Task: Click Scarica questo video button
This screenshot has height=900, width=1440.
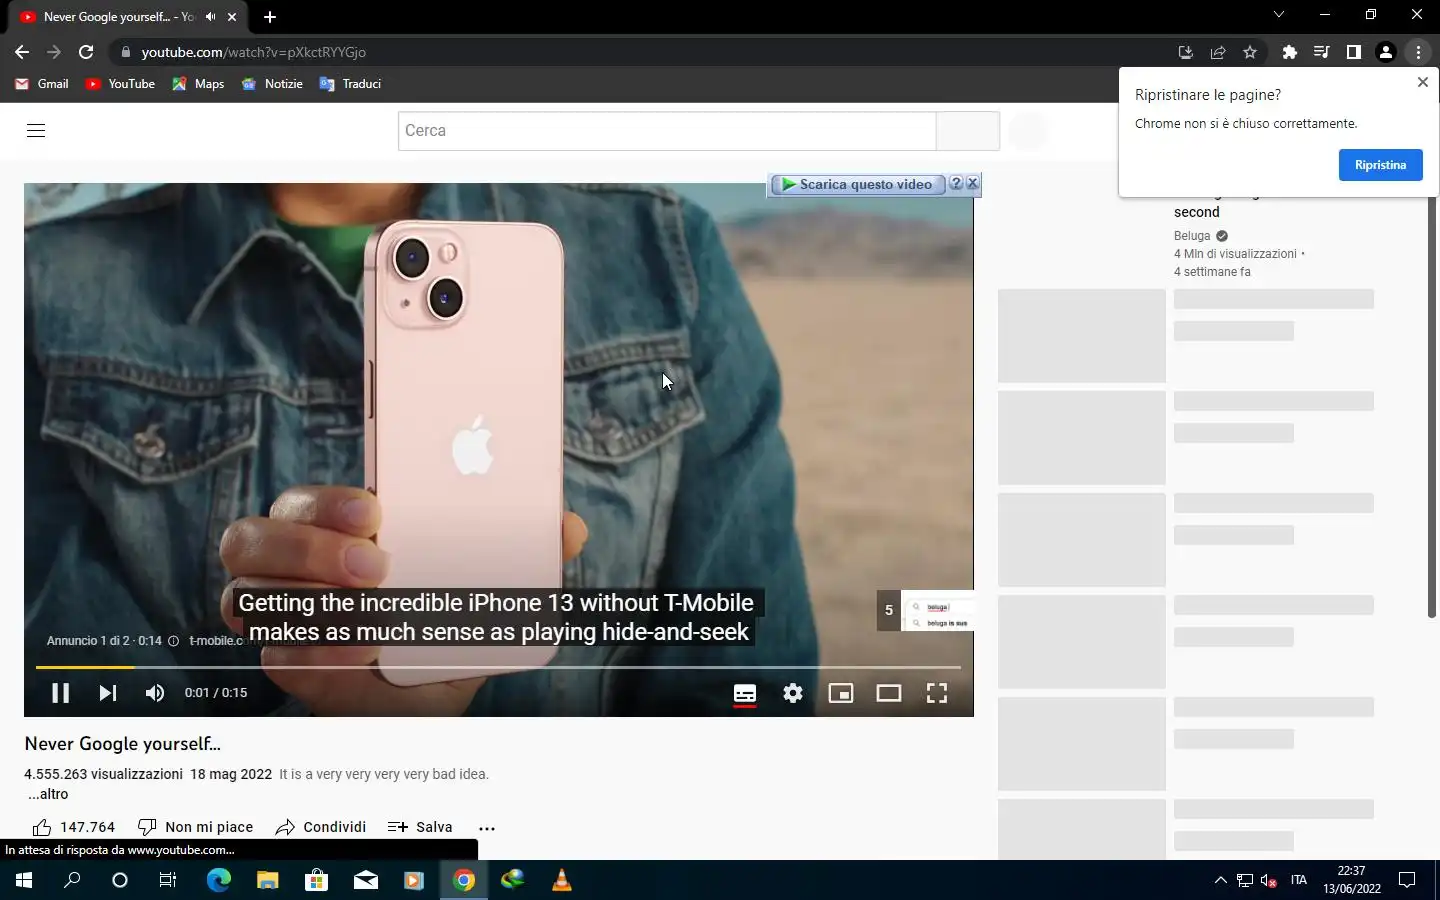Action: [858, 184]
